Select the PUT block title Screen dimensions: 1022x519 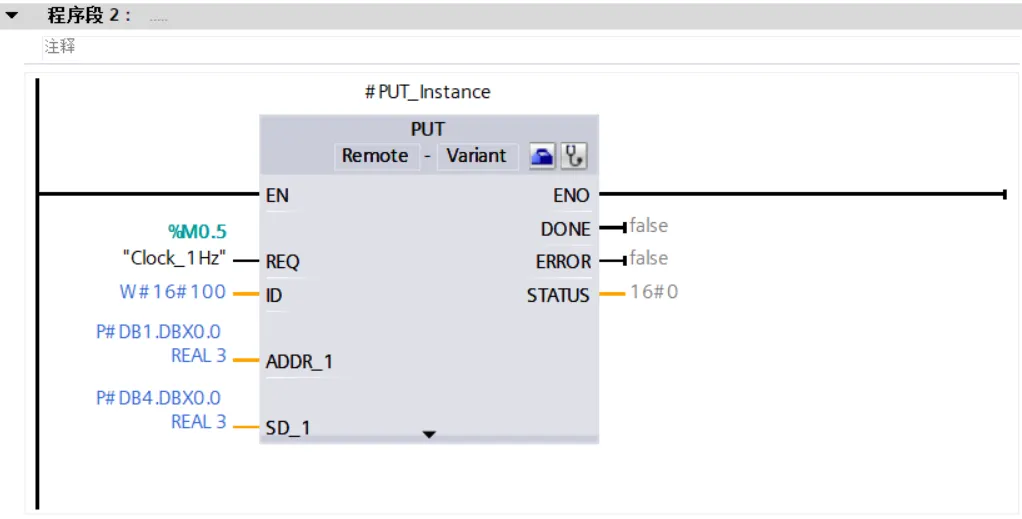click(428, 130)
